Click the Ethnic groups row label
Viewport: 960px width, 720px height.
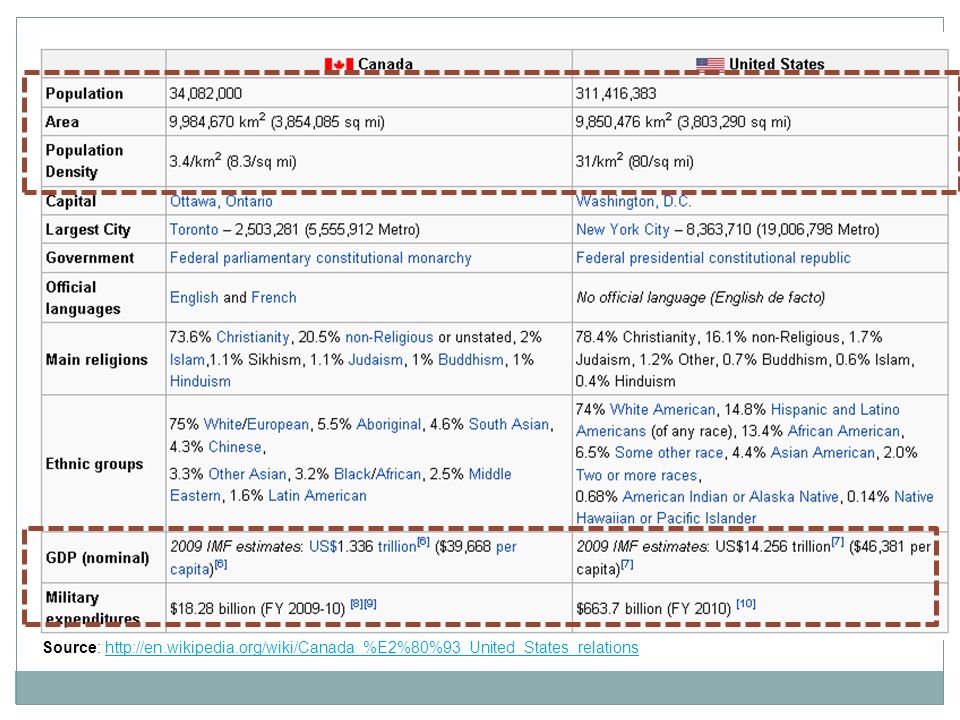coord(94,464)
